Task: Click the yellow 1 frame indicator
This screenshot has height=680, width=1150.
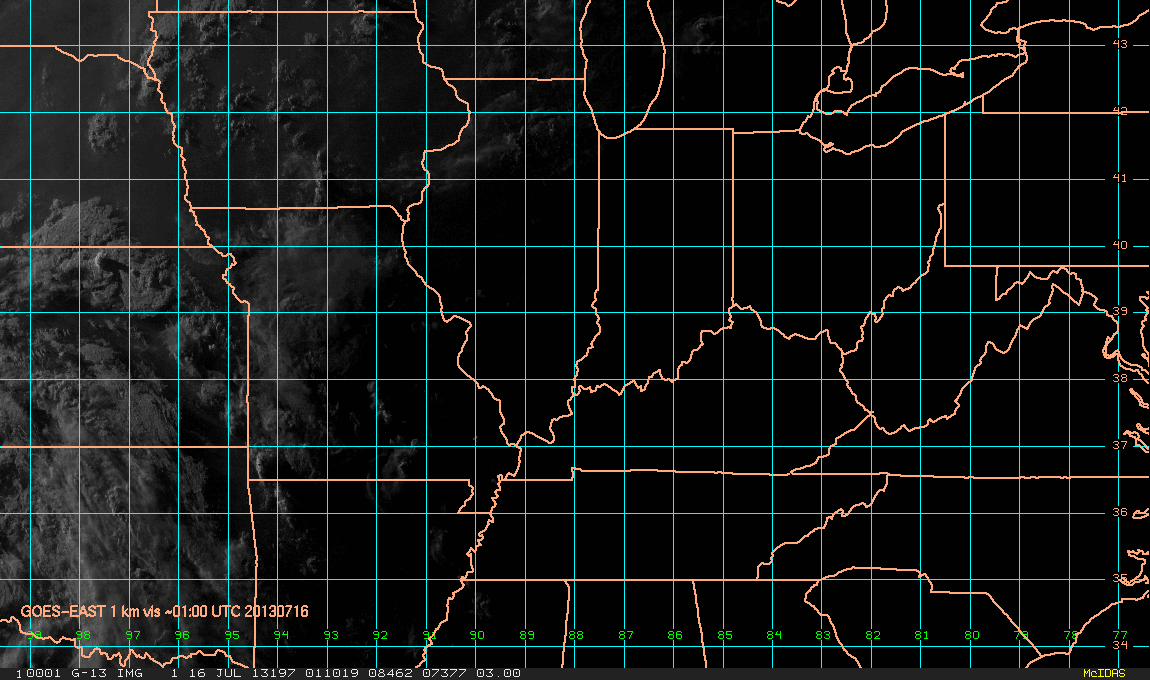Action: point(19,674)
